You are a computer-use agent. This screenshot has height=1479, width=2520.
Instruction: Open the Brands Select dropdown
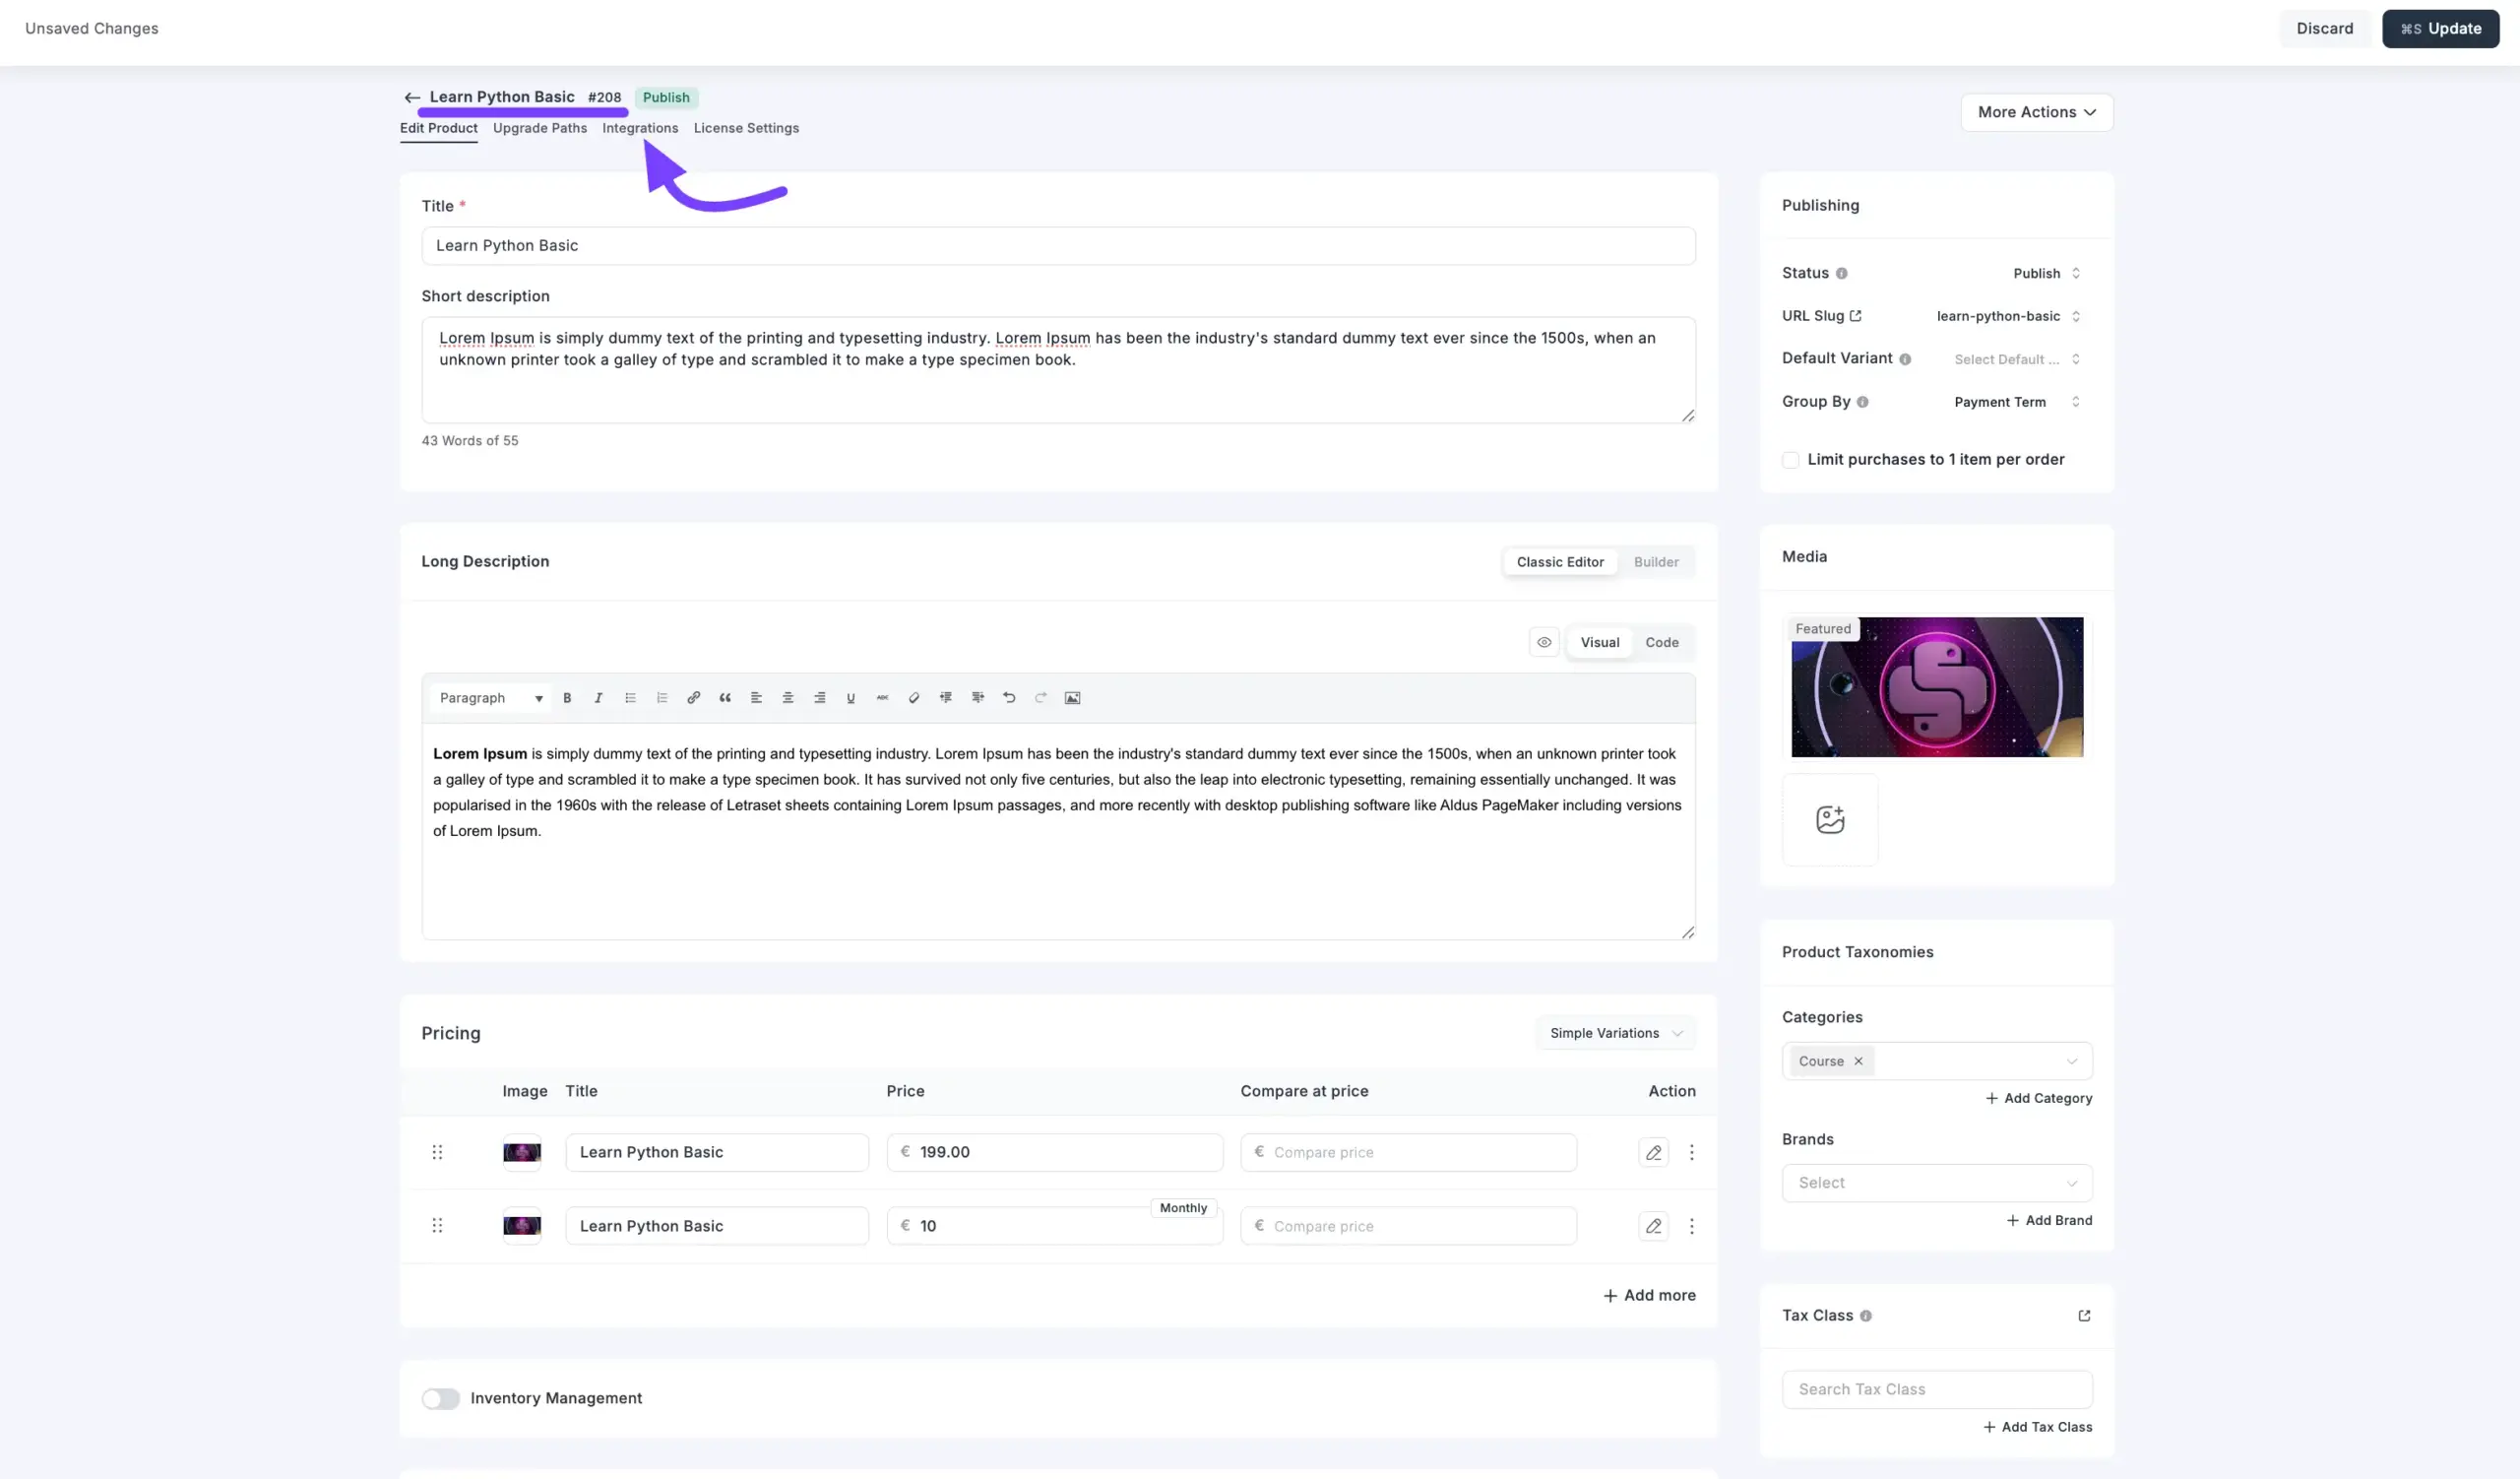(1936, 1183)
